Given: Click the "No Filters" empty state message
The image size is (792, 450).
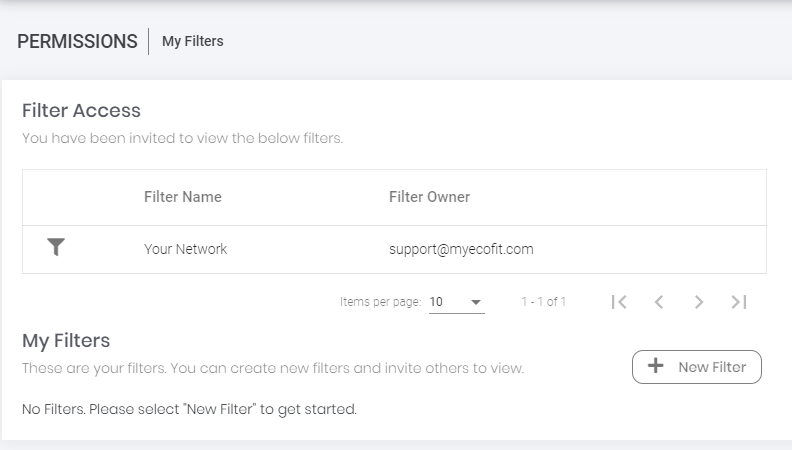Looking at the screenshot, I should tap(189, 409).
